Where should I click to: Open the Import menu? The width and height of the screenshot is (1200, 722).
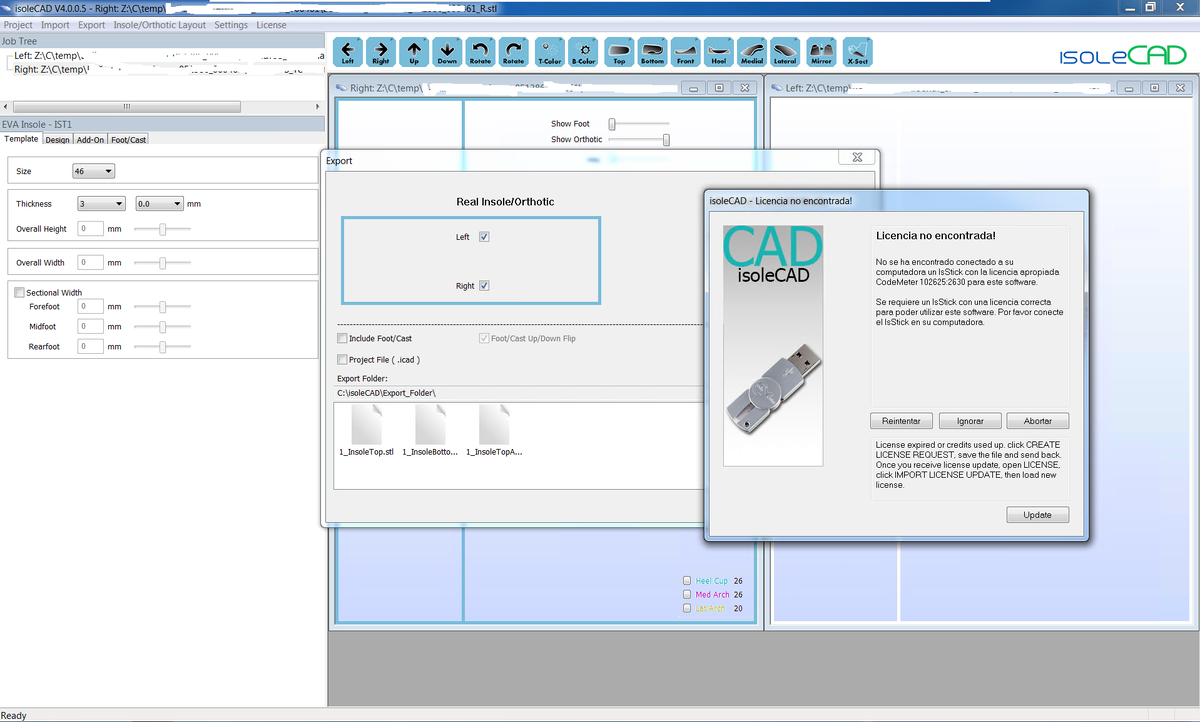[55, 25]
